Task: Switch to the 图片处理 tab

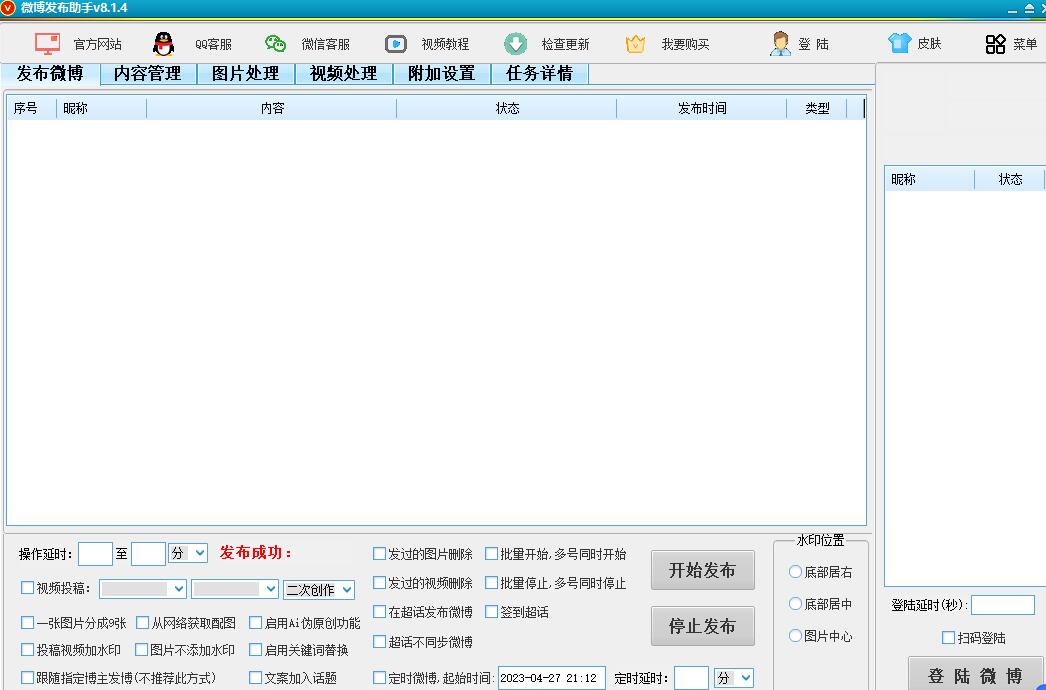Action: [x=244, y=73]
